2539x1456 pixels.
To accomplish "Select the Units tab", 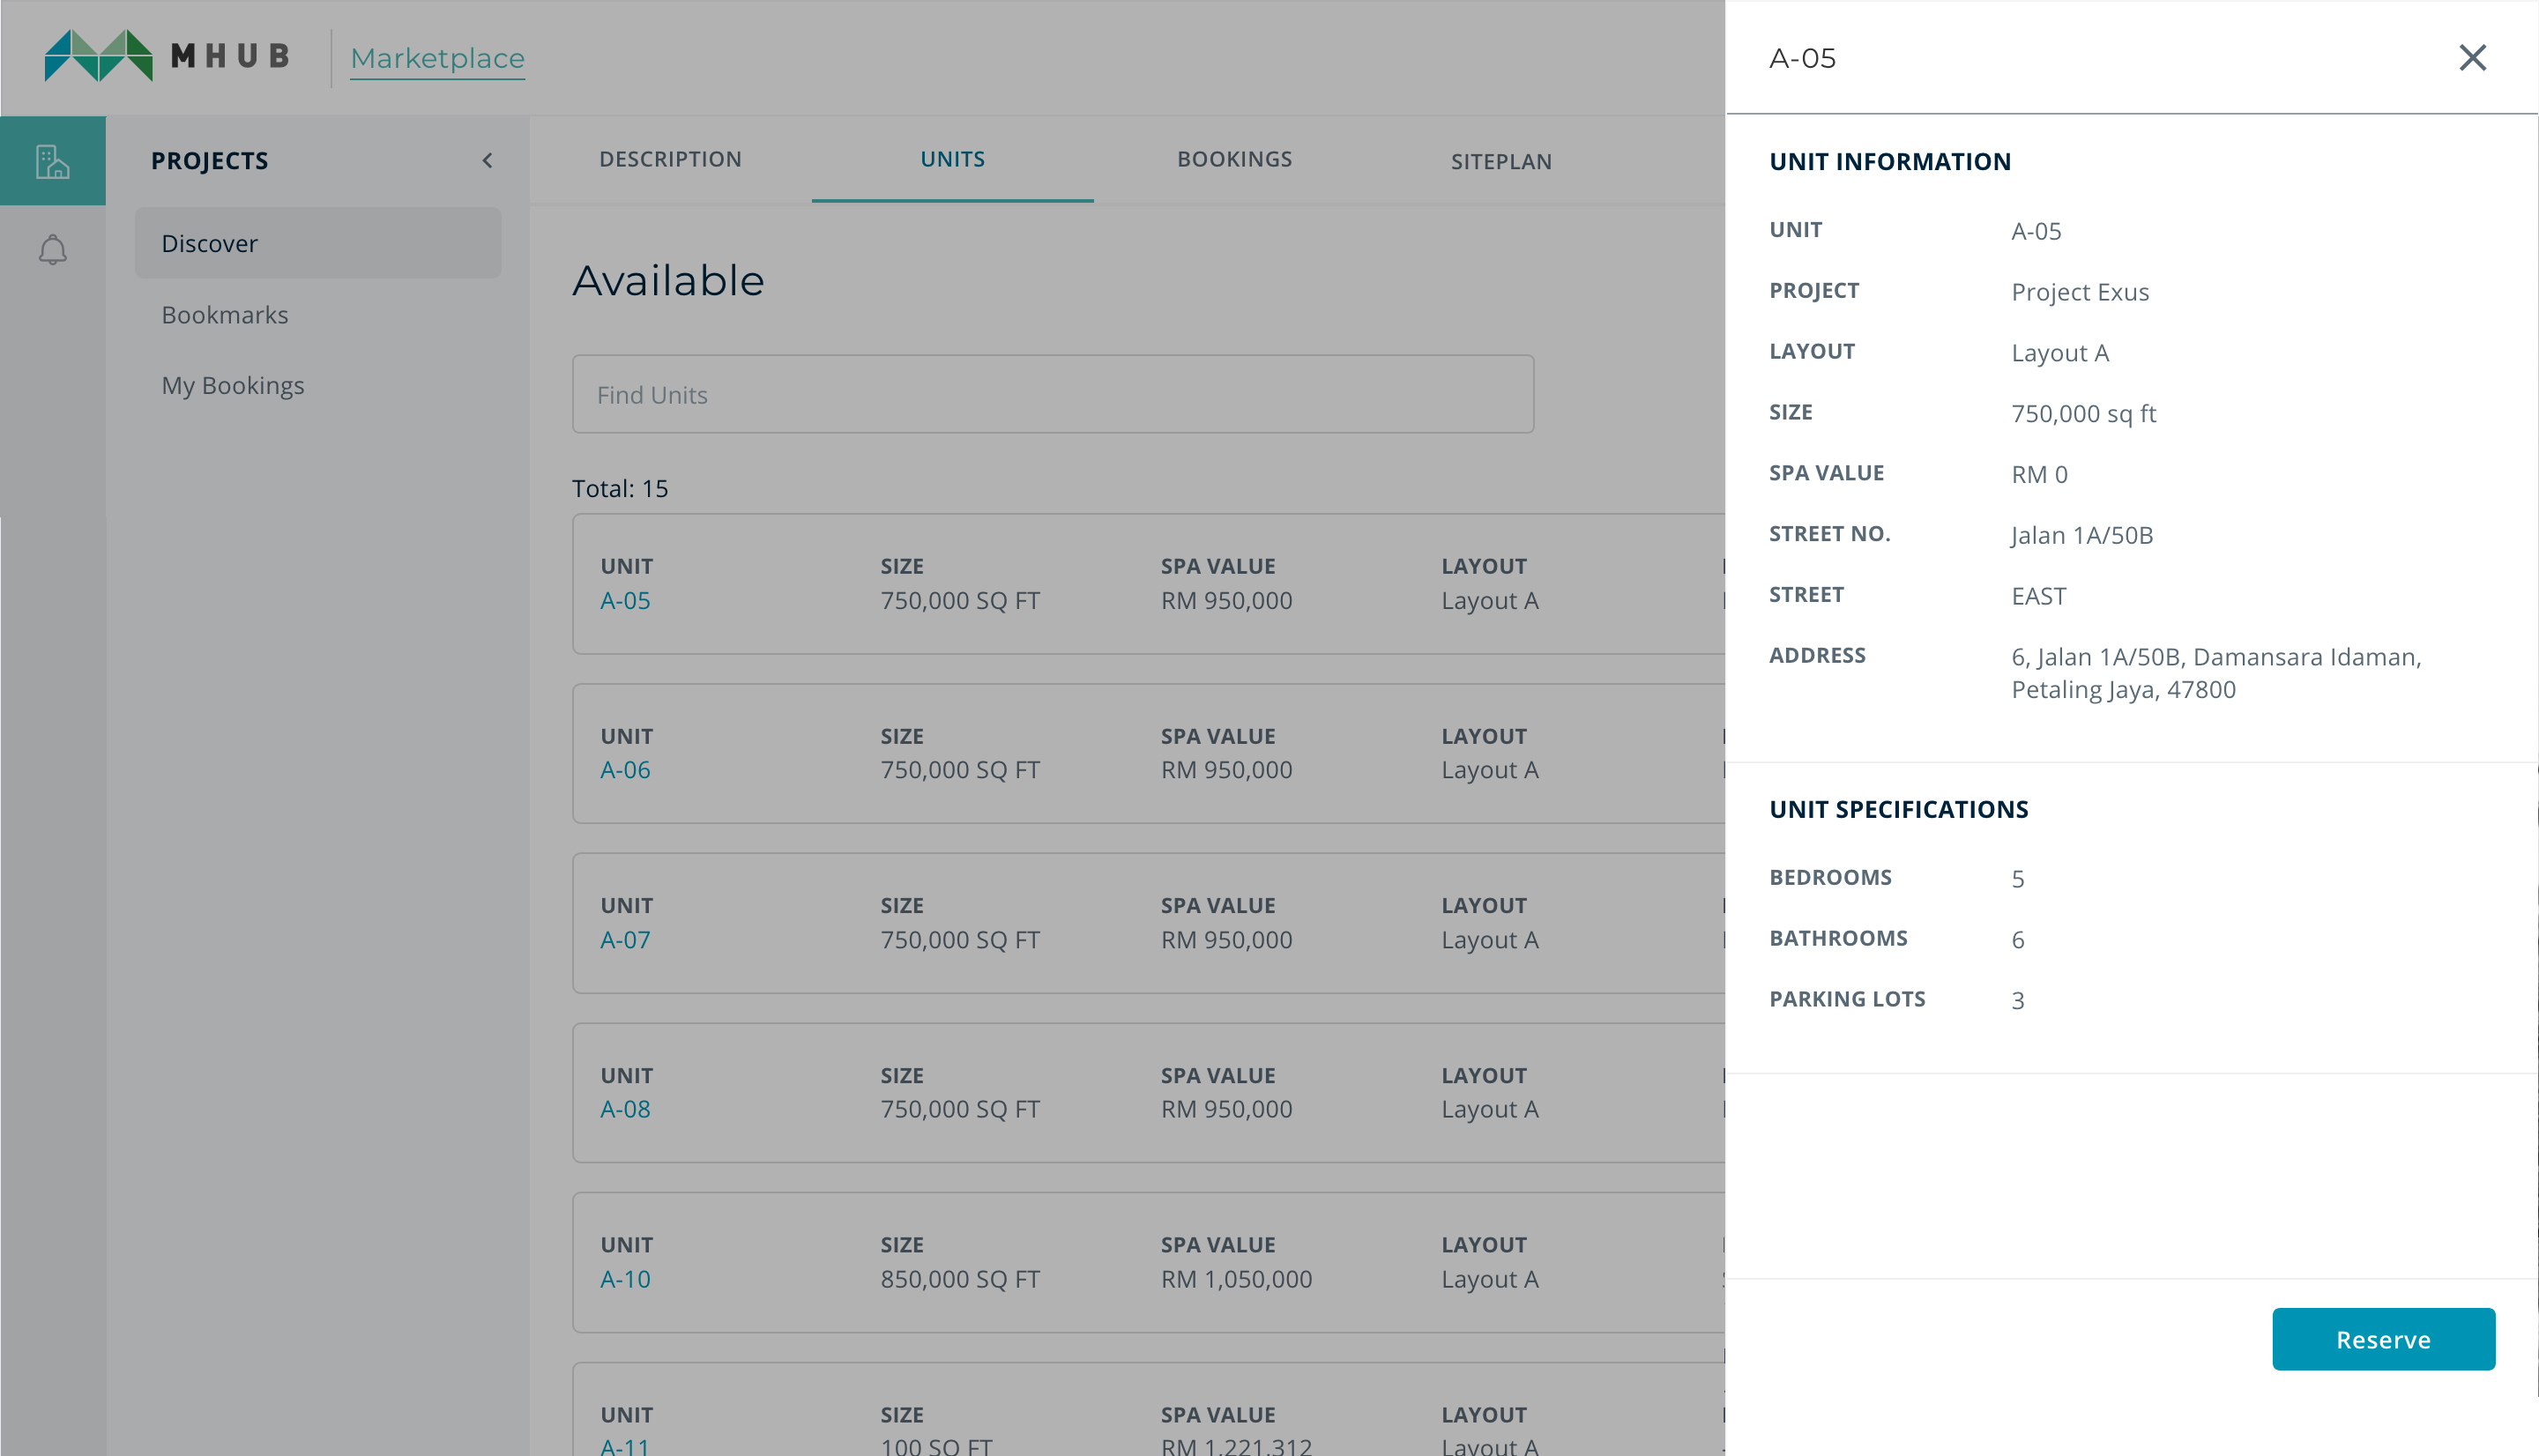I will coord(952,159).
